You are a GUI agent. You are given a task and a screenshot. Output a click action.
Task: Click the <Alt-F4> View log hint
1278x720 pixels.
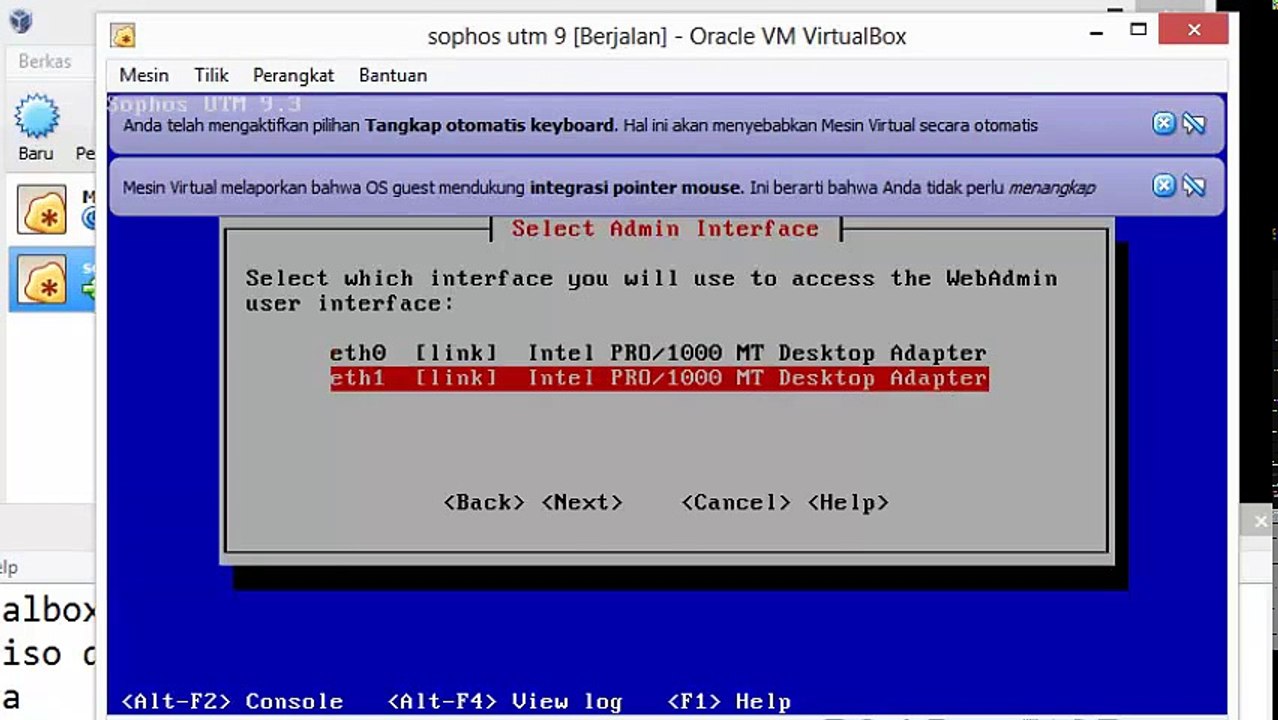point(505,701)
